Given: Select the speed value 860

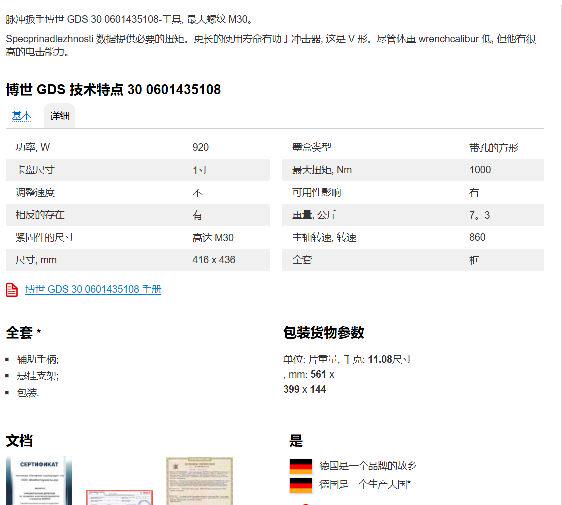Looking at the screenshot, I should pos(477,237).
